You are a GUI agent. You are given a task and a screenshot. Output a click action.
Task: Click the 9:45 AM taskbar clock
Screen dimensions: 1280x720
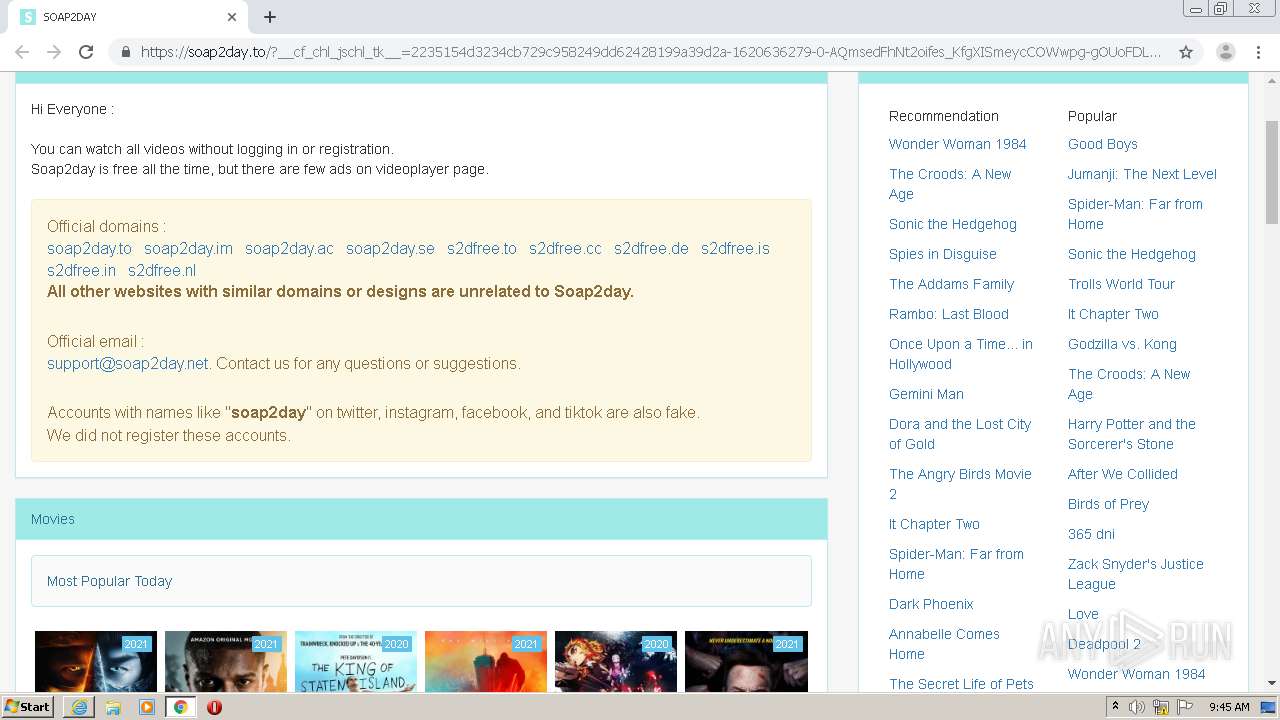[x=1229, y=707]
